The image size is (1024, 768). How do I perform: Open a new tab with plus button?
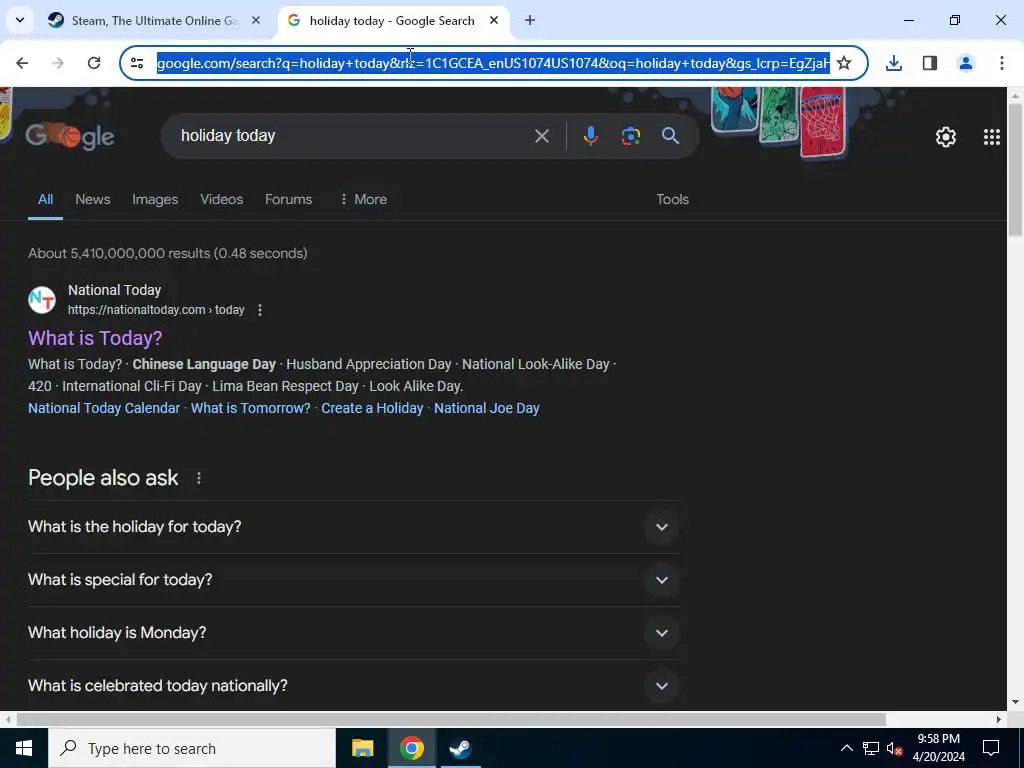coord(530,20)
